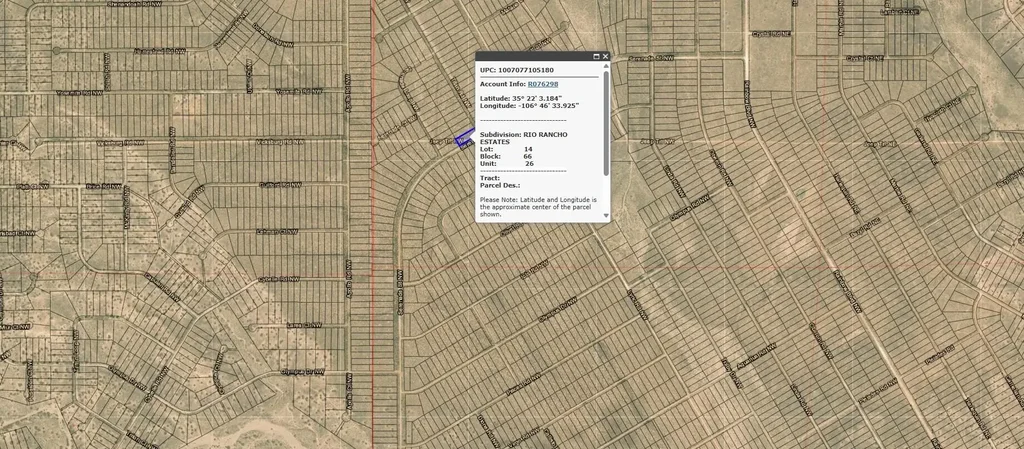
Task: Click the UPC number text in popup
Action: coord(517,71)
